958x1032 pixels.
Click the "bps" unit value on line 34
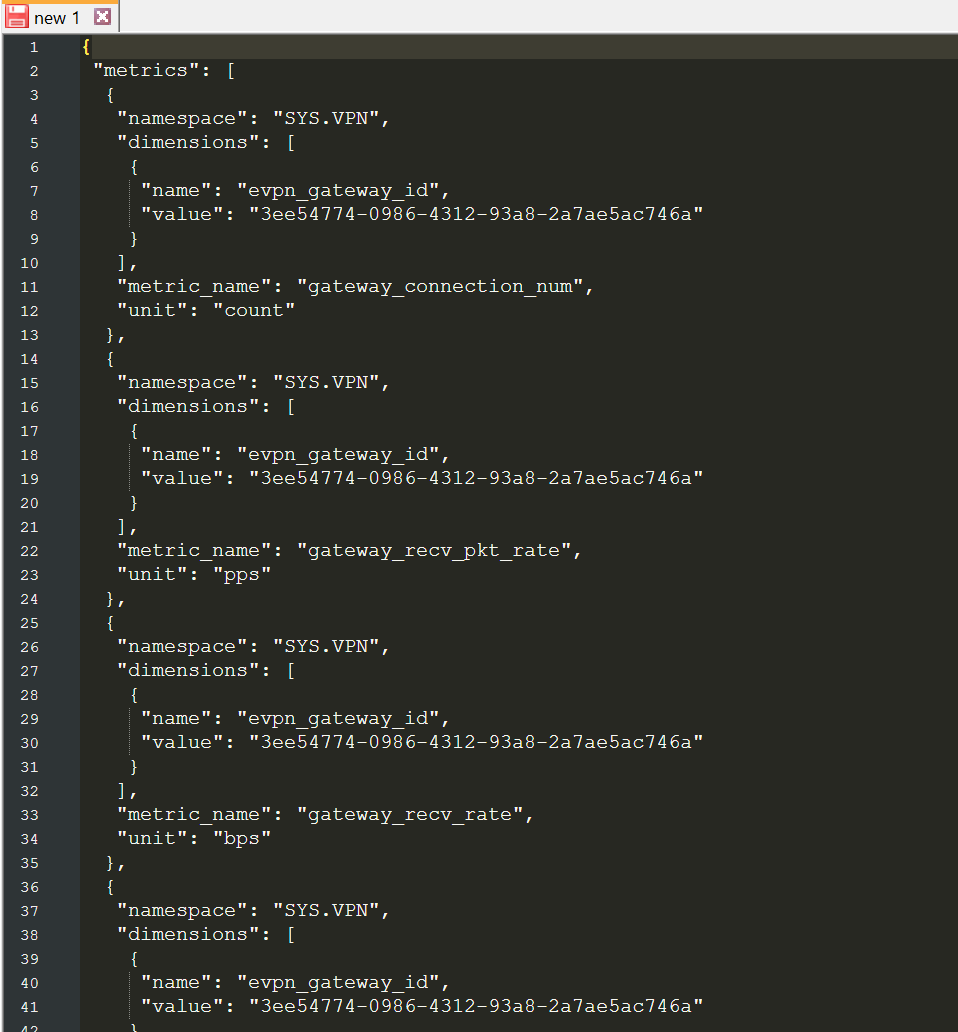coord(241,839)
